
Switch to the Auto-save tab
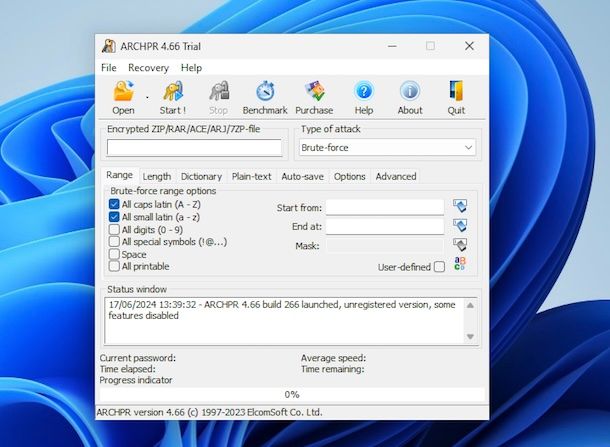pyautogui.click(x=303, y=177)
